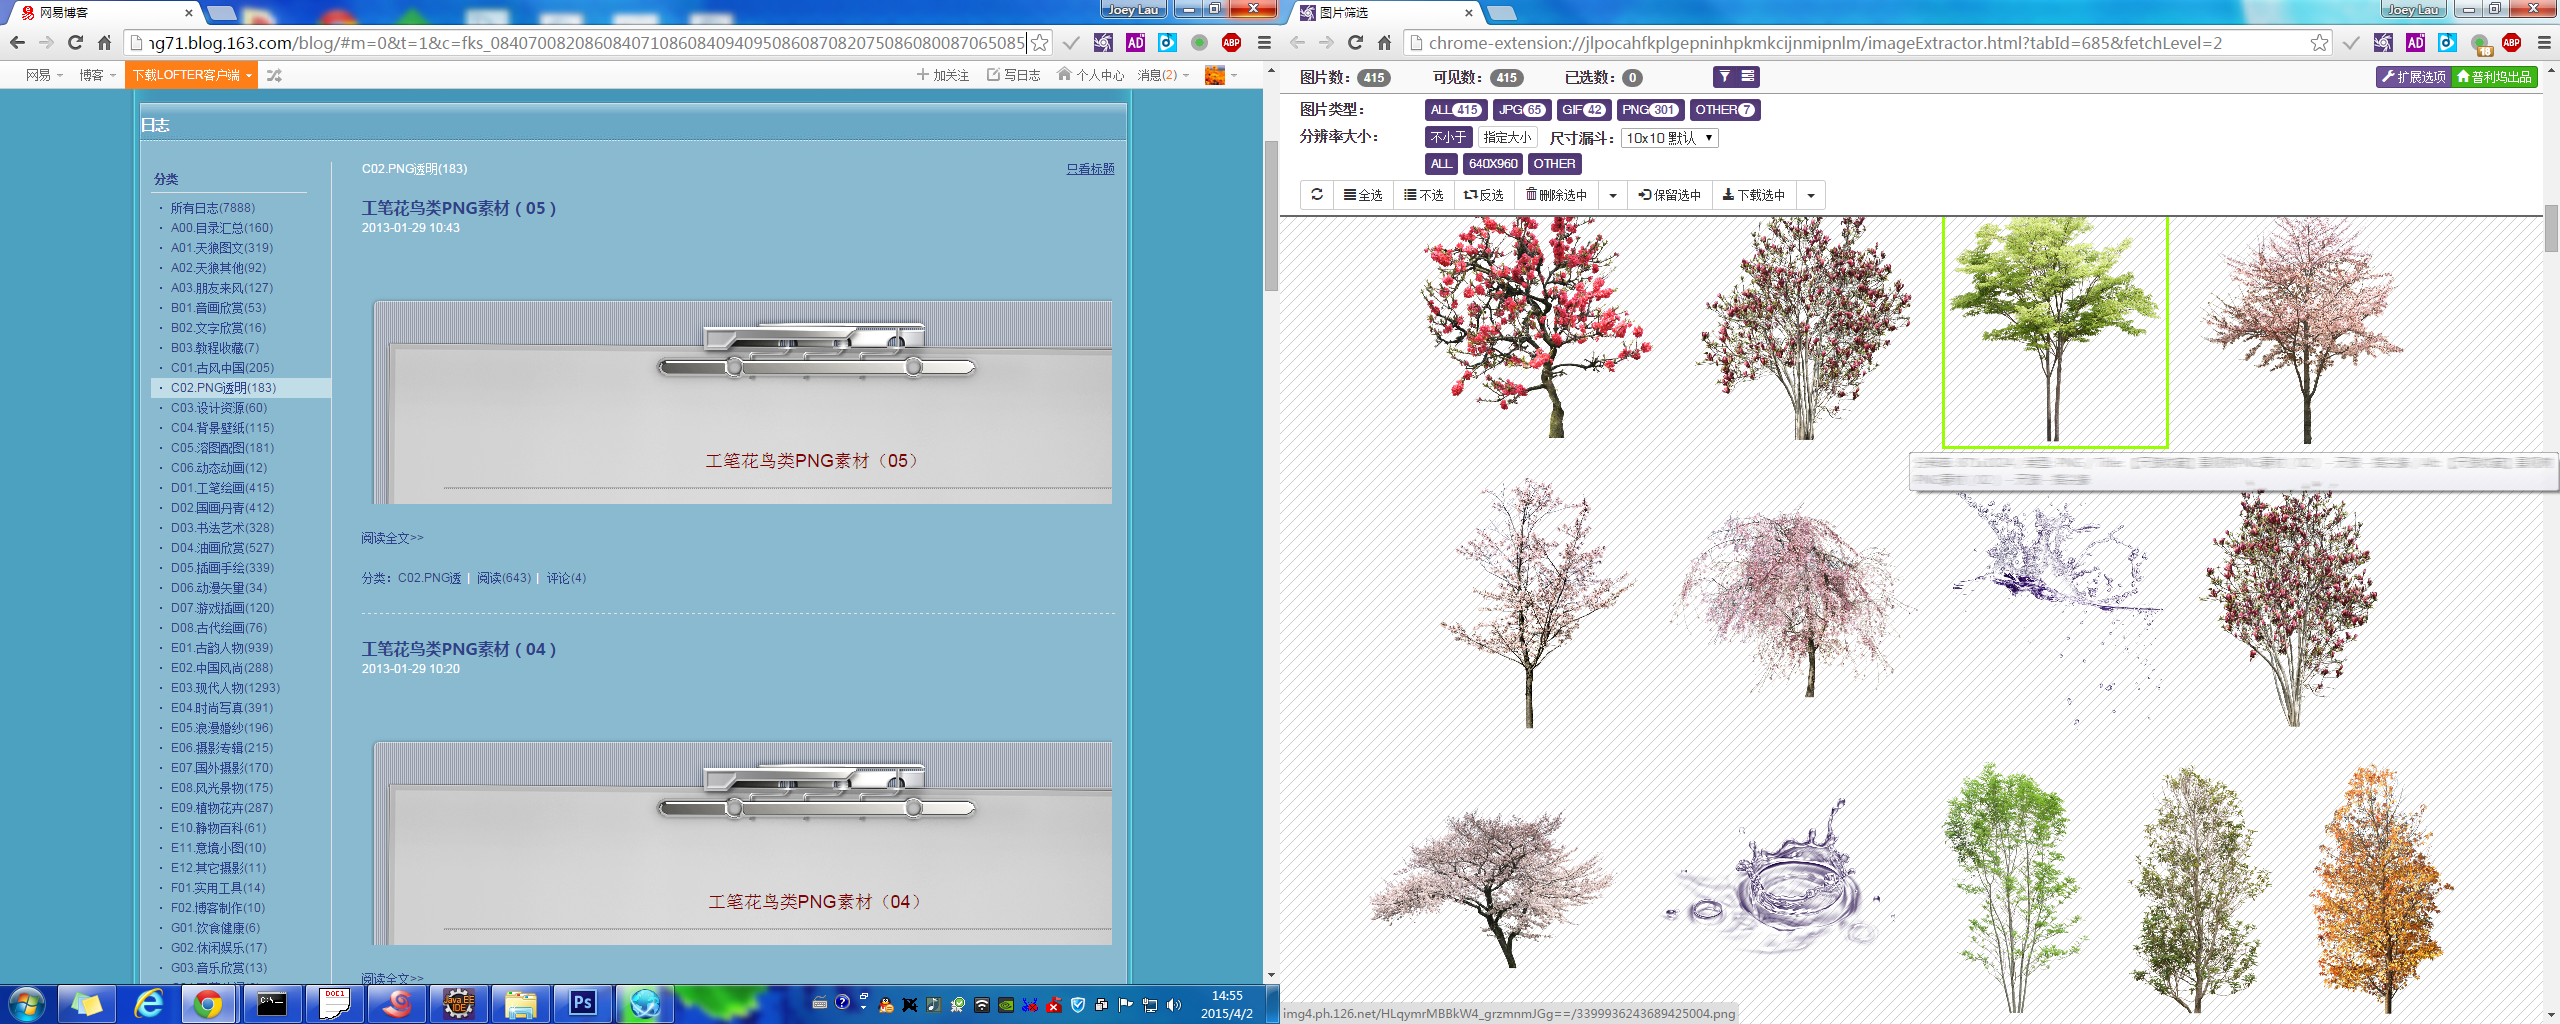Toggle the OTHER 7 image type filter
Viewport: 2560px width, 1024px height.
pos(1724,110)
